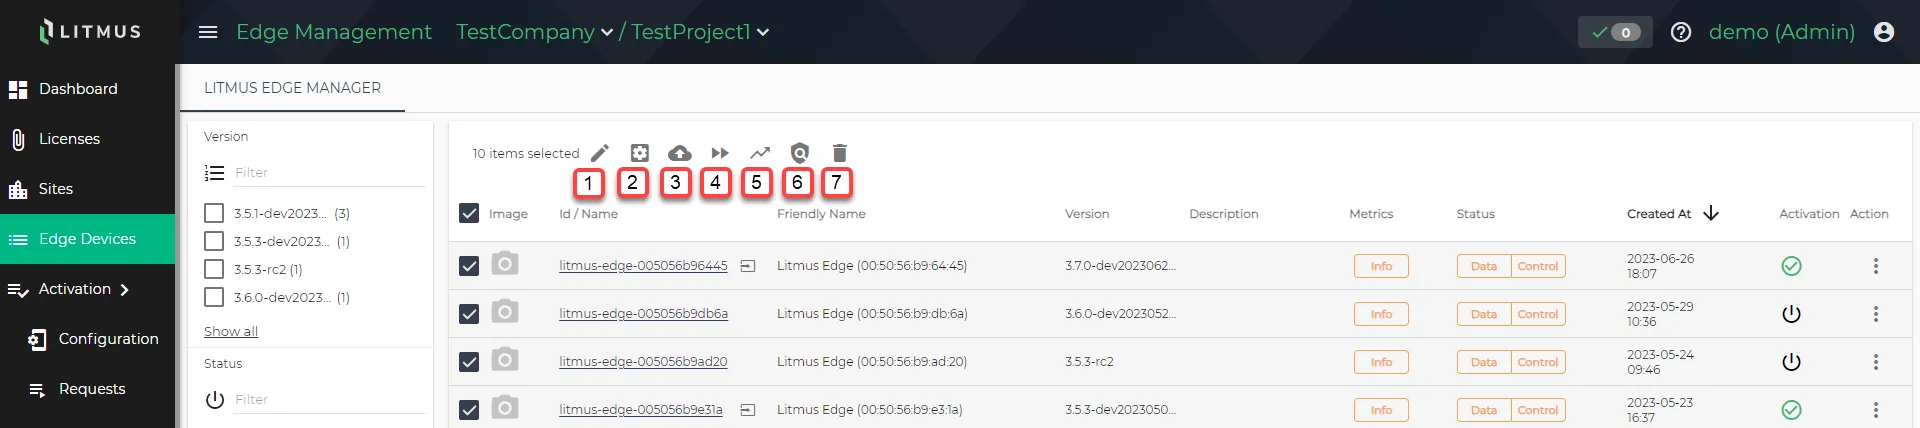Click activated checkmark for litmus-edge-005056b9e31a
The height and width of the screenshot is (428, 1920).
[x=1792, y=410]
